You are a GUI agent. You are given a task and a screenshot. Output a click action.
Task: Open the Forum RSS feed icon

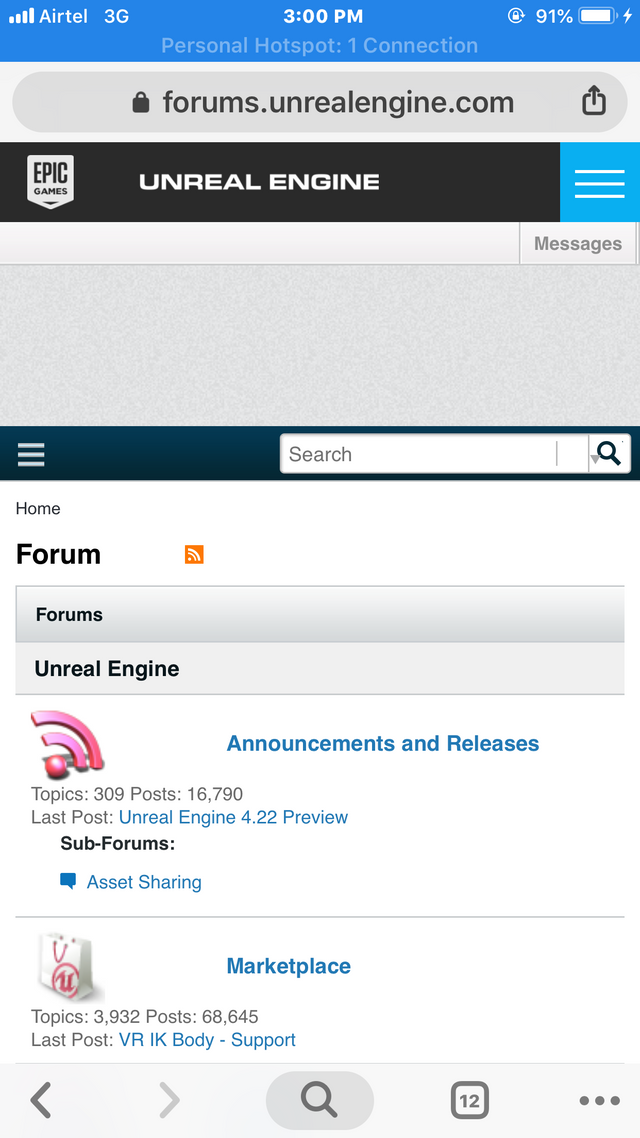click(194, 554)
